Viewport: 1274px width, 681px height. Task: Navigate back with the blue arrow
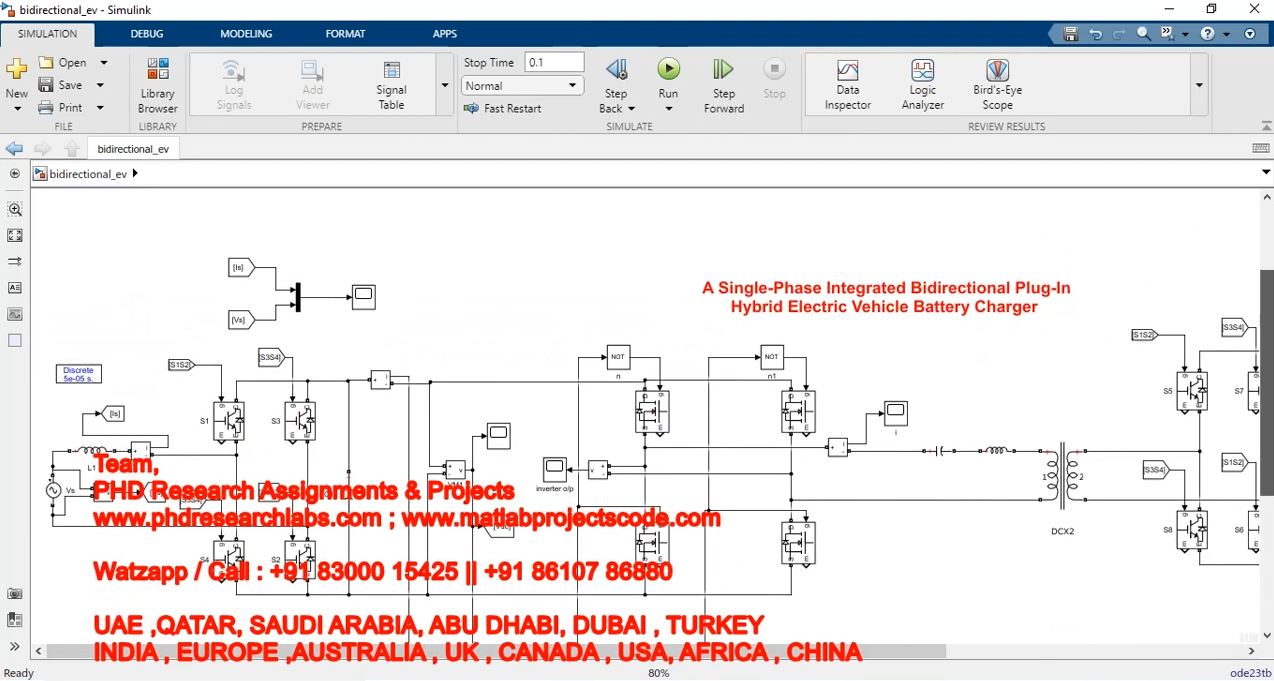[14, 149]
